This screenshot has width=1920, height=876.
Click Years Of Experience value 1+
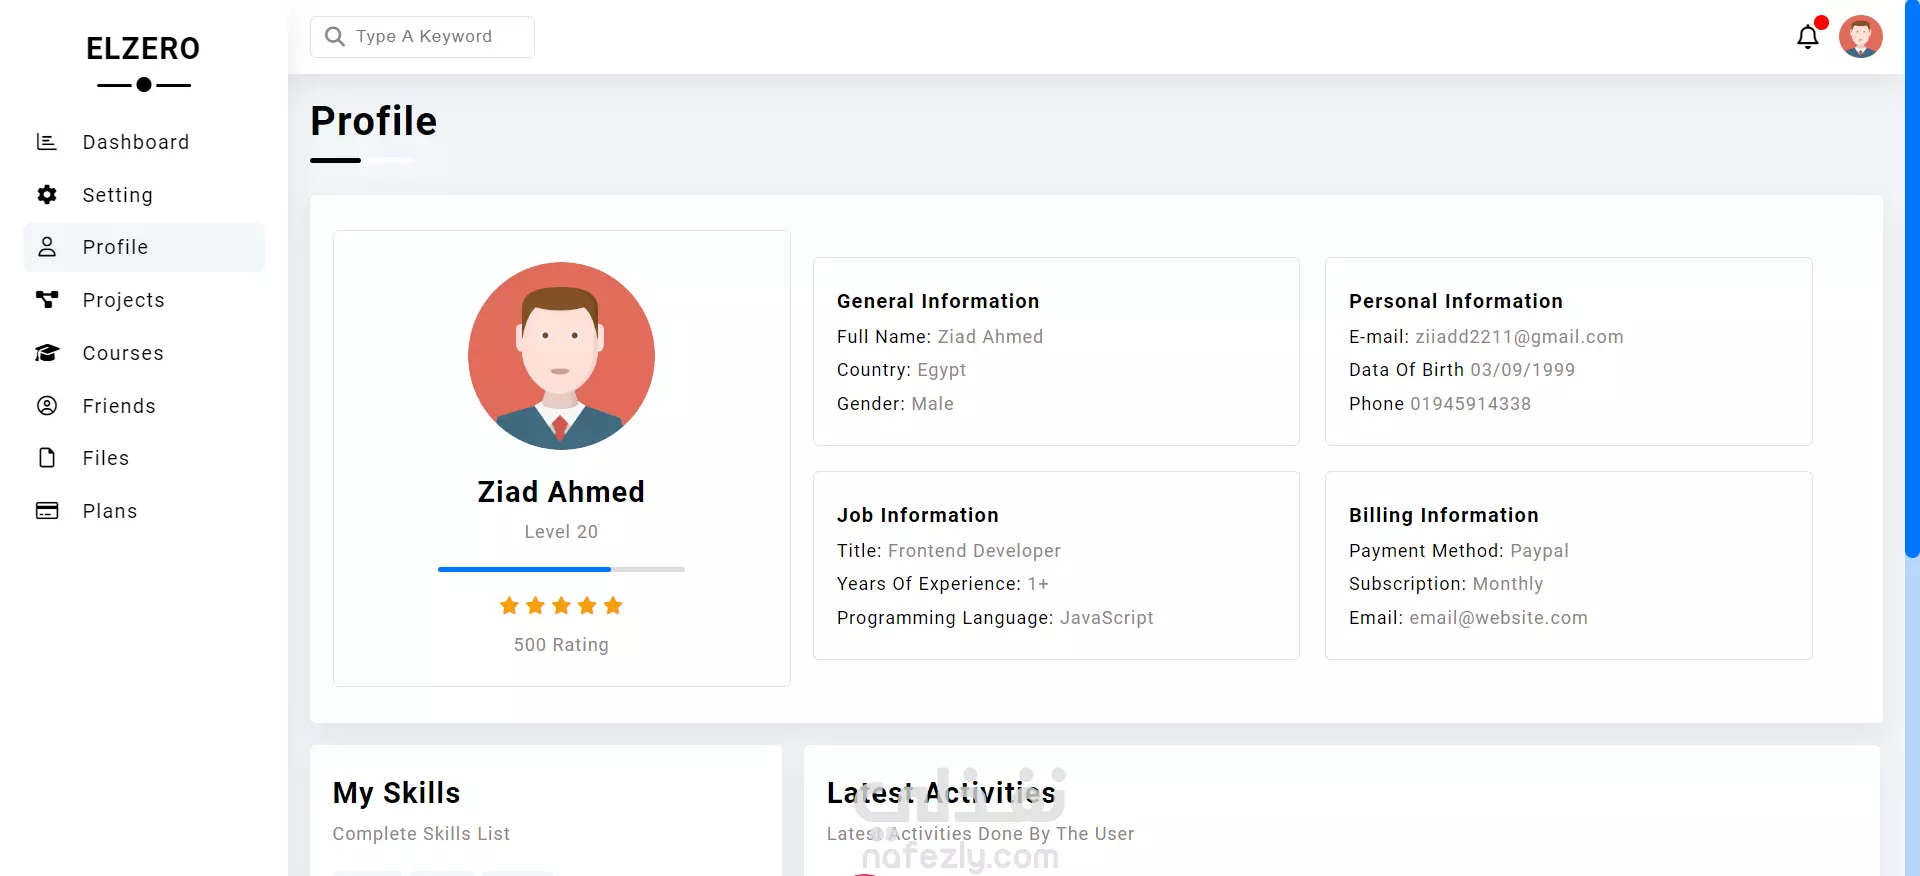click(x=1038, y=584)
